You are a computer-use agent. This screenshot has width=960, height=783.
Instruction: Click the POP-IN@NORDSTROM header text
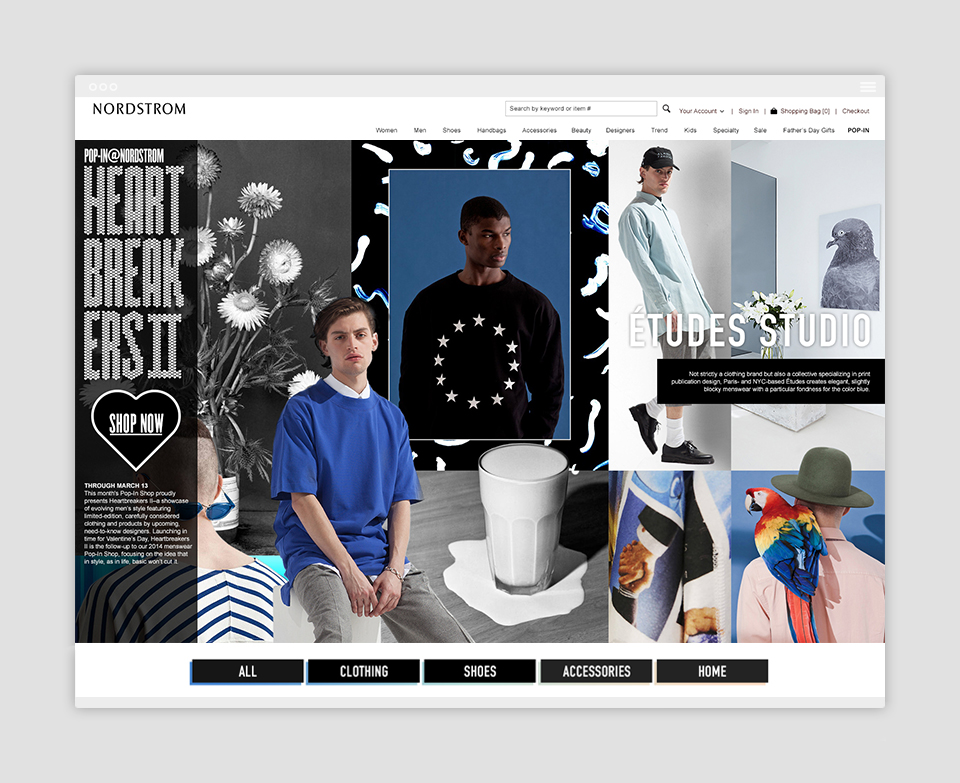(124, 155)
